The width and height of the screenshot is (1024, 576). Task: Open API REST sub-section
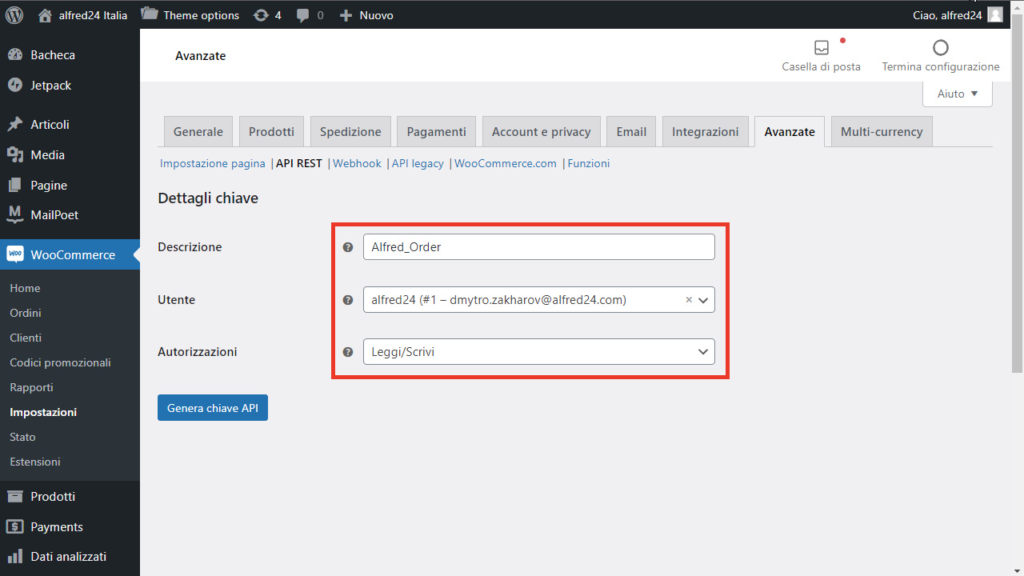point(298,163)
